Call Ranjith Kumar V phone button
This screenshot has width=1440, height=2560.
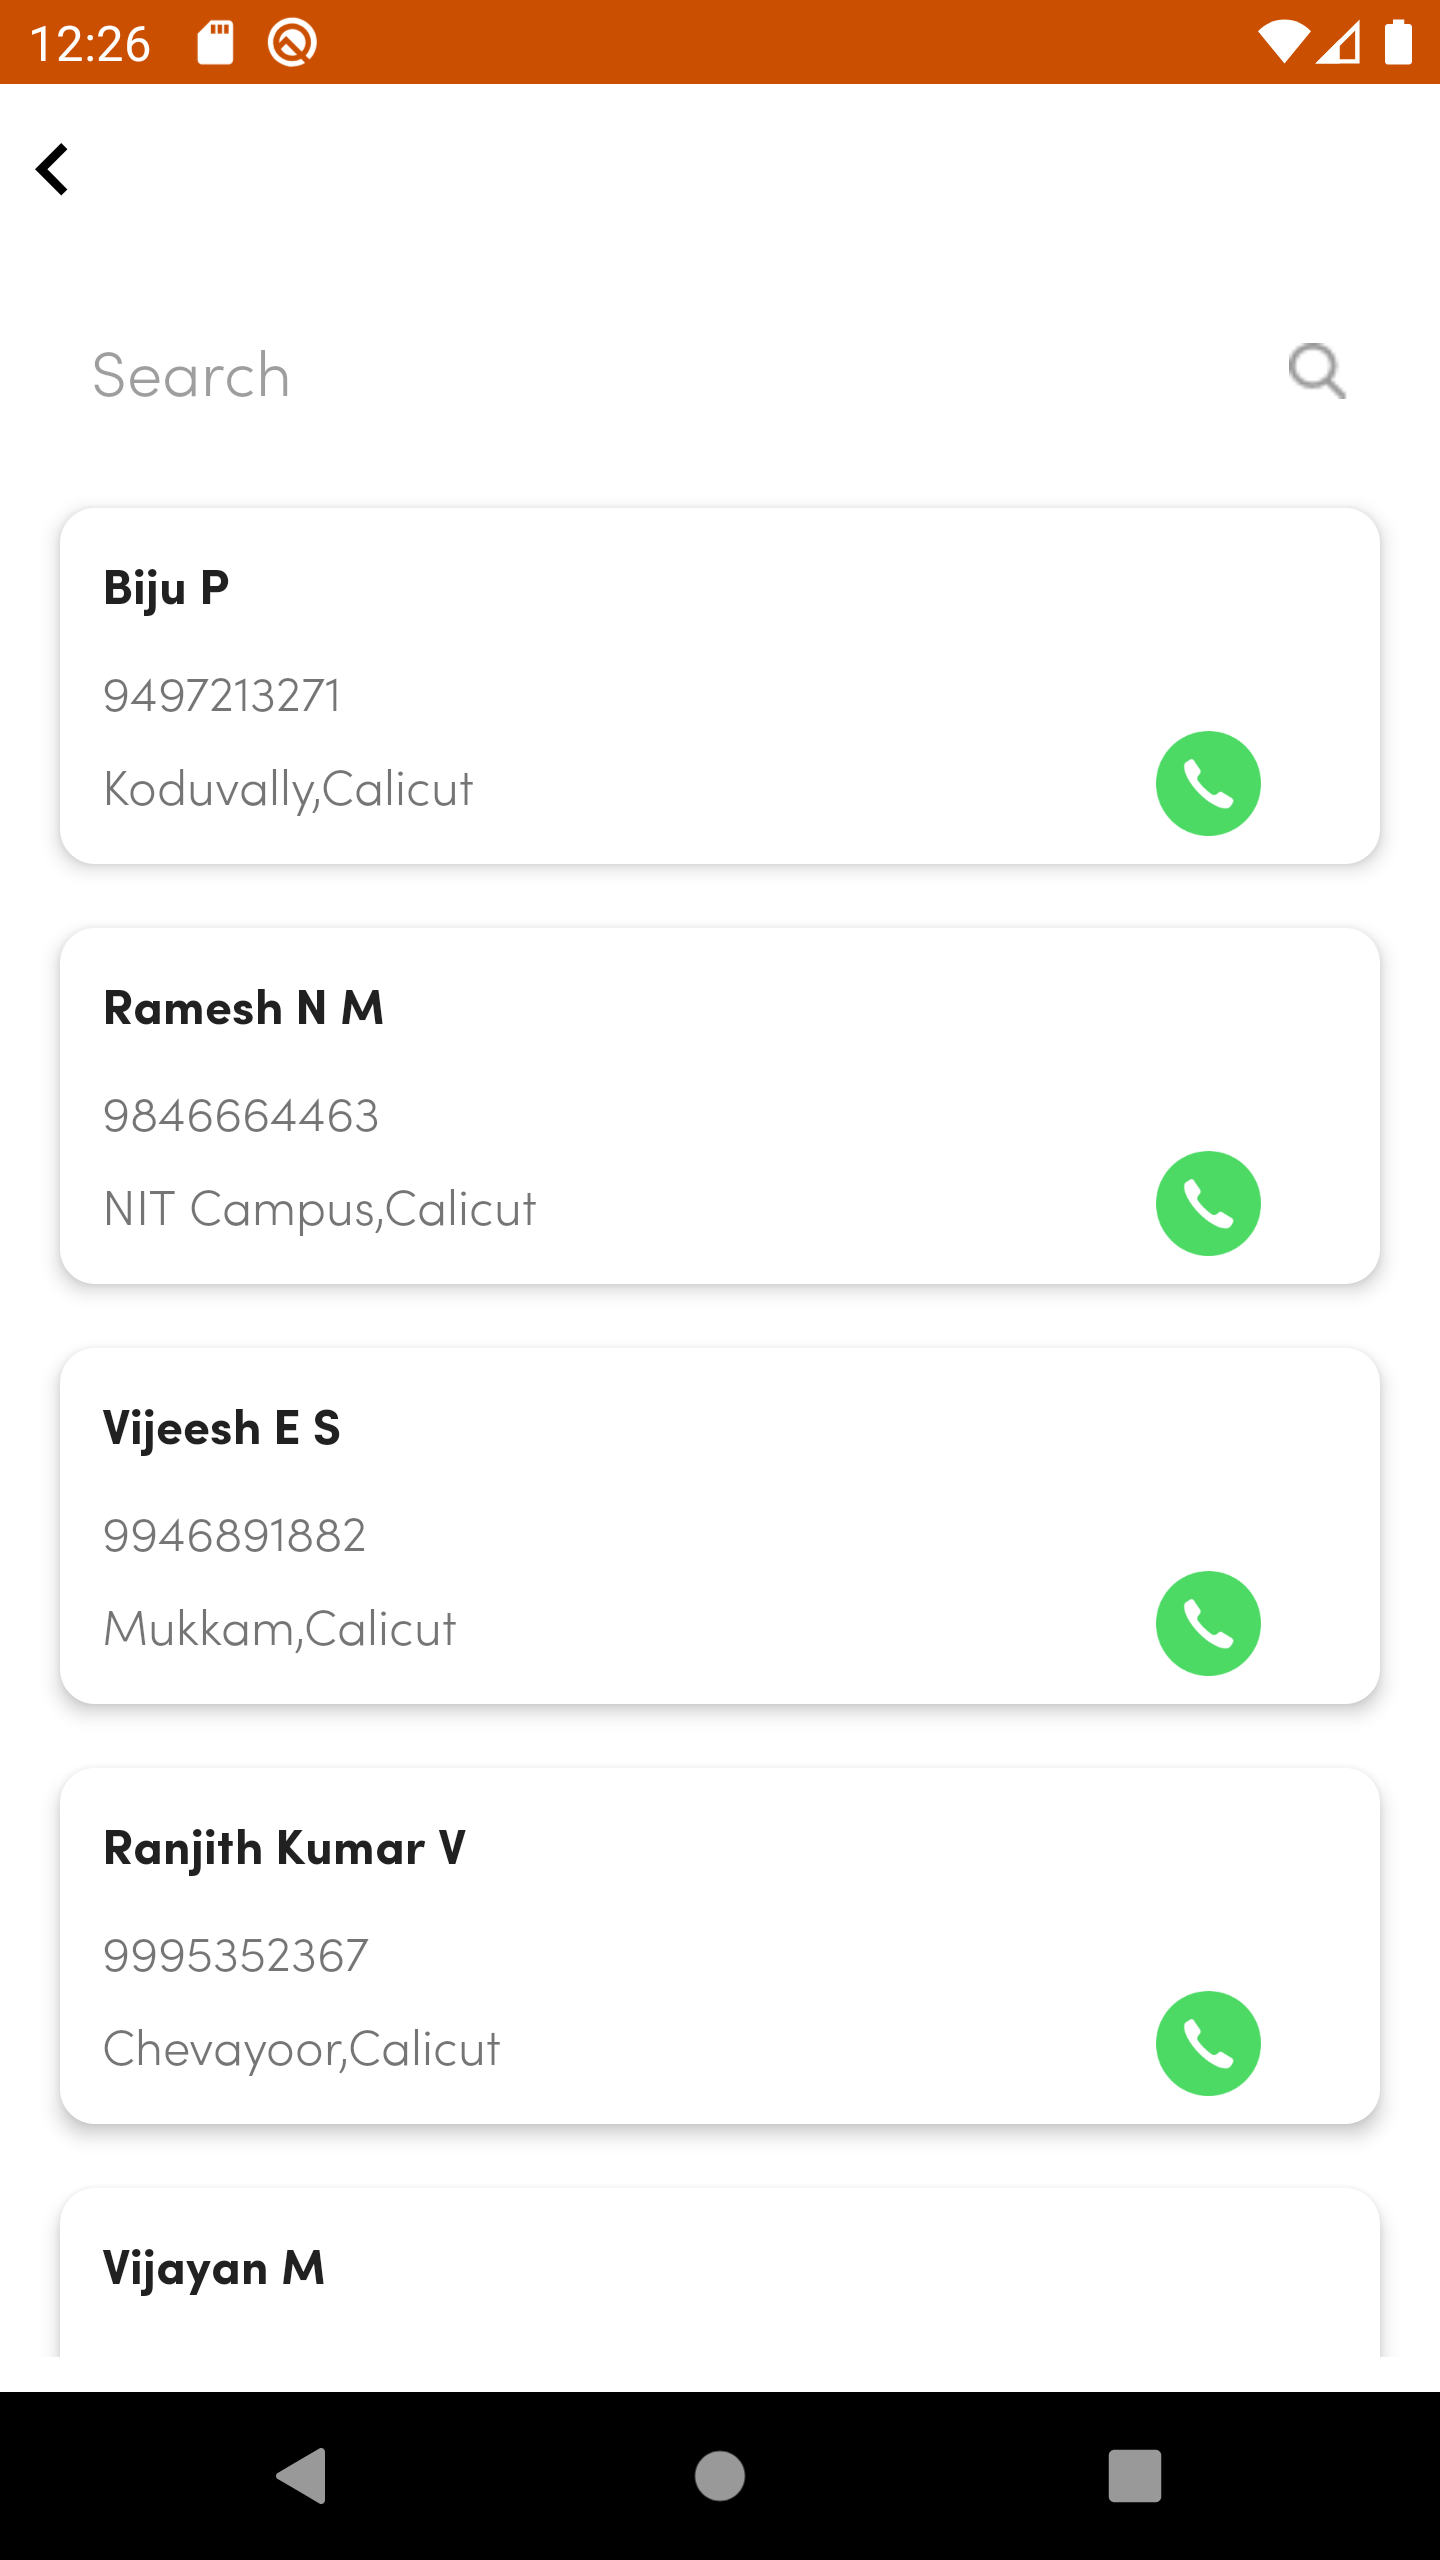pyautogui.click(x=1208, y=2043)
